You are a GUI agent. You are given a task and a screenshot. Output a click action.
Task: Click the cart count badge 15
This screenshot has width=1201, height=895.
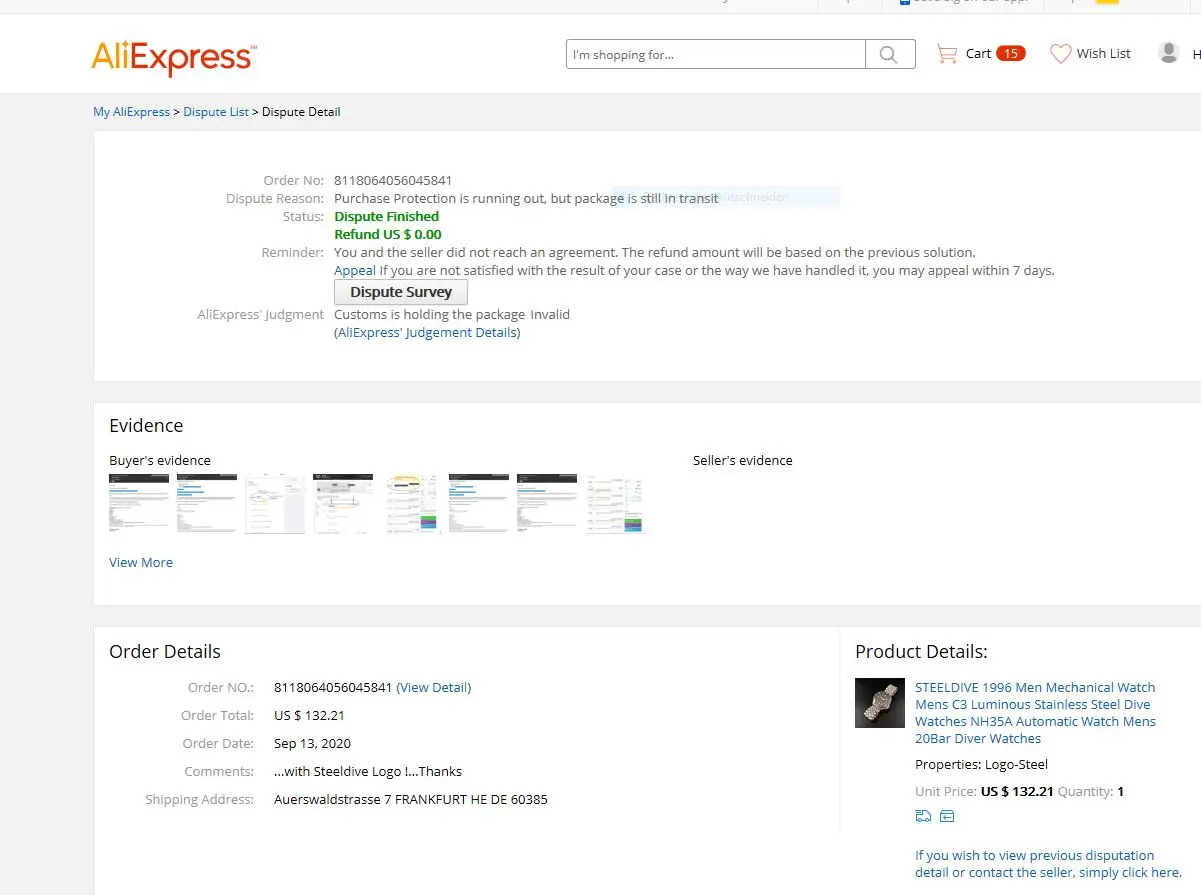(x=1011, y=54)
